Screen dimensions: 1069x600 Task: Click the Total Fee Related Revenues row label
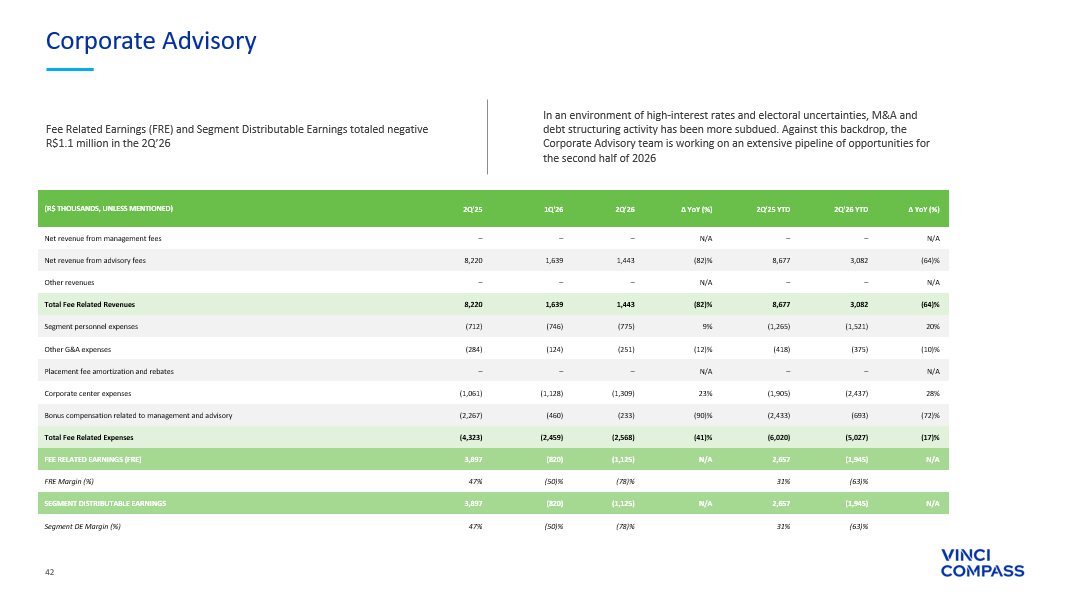[89, 305]
